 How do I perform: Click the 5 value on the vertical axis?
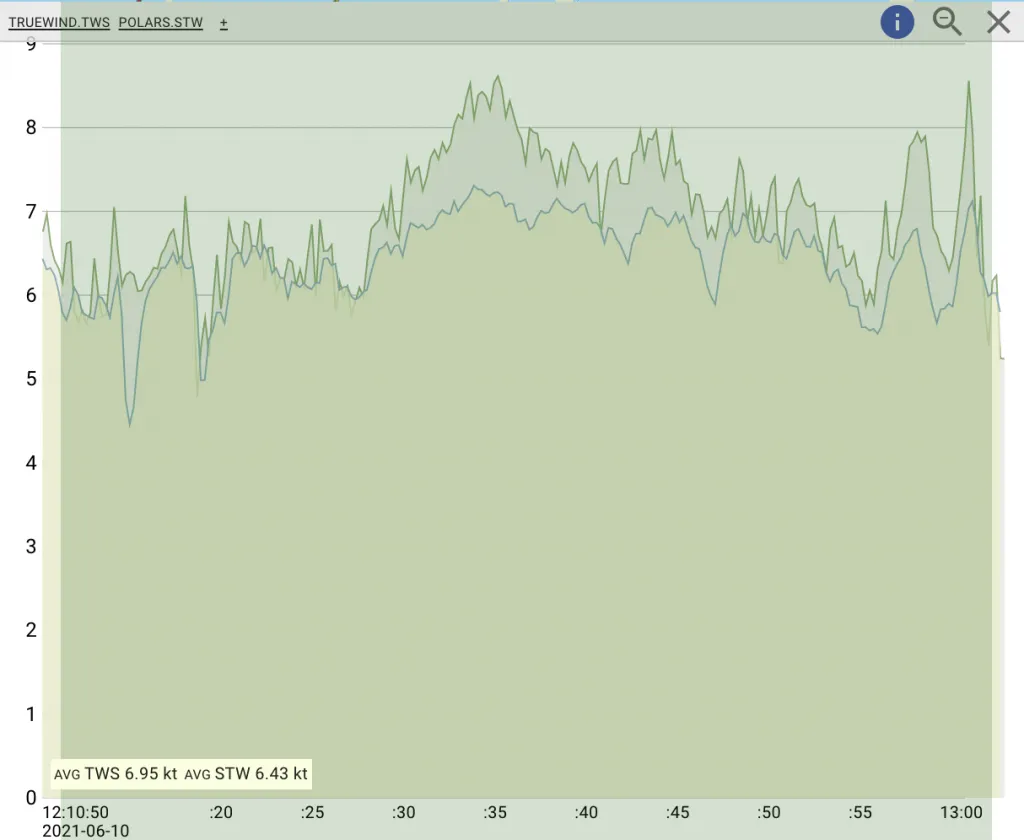(x=31, y=379)
